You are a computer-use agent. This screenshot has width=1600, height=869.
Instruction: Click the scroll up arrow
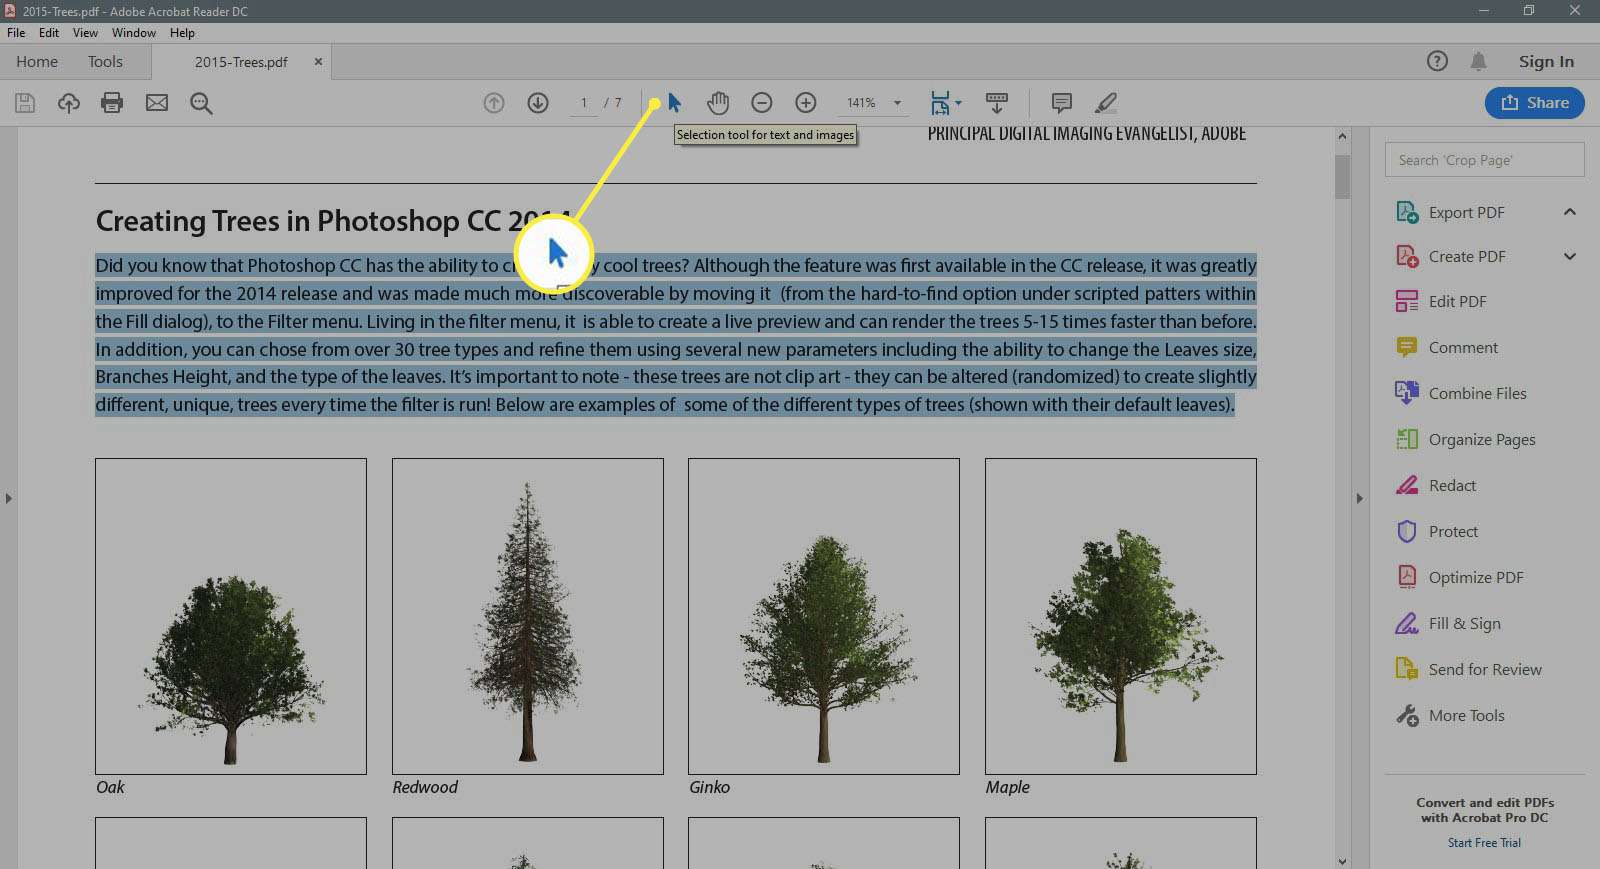coord(1342,135)
